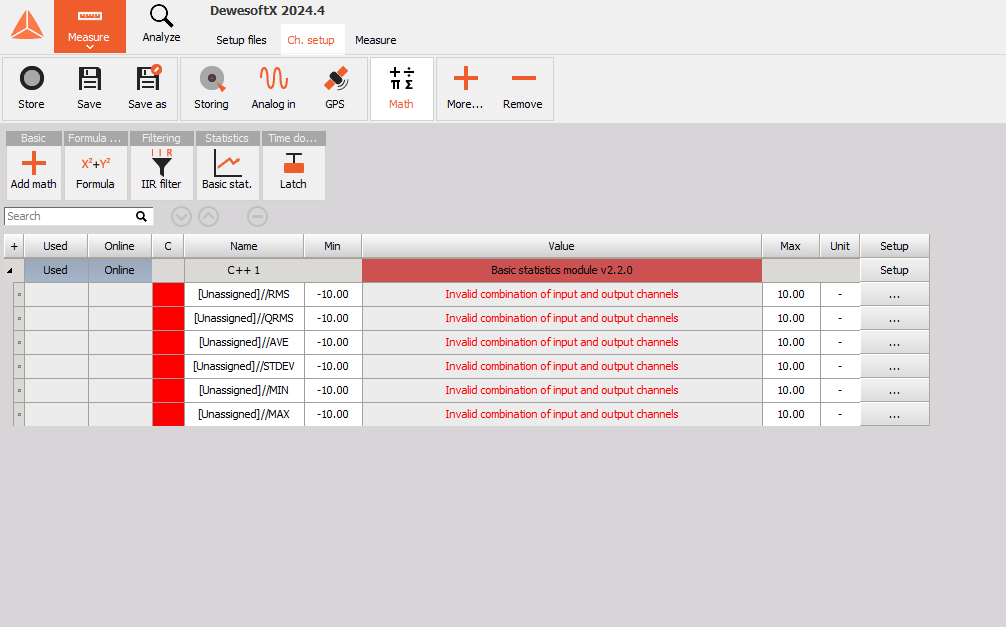This screenshot has width=1006, height=627.
Task: Go to the Measure tab
Action: (x=376, y=40)
